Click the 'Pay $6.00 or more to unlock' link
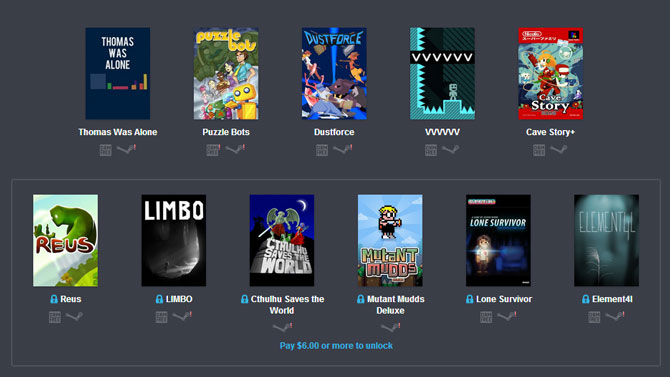The image size is (670, 377). [x=336, y=345]
